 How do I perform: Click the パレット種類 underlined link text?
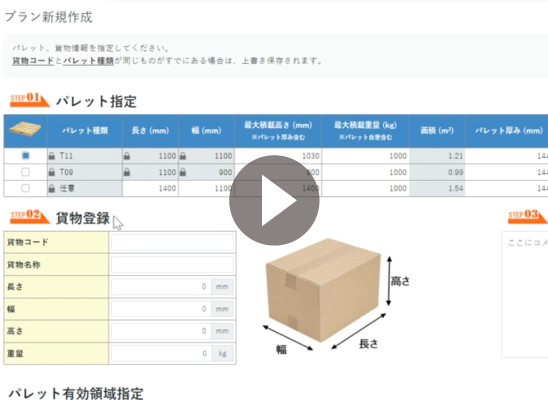pyautogui.click(x=88, y=61)
